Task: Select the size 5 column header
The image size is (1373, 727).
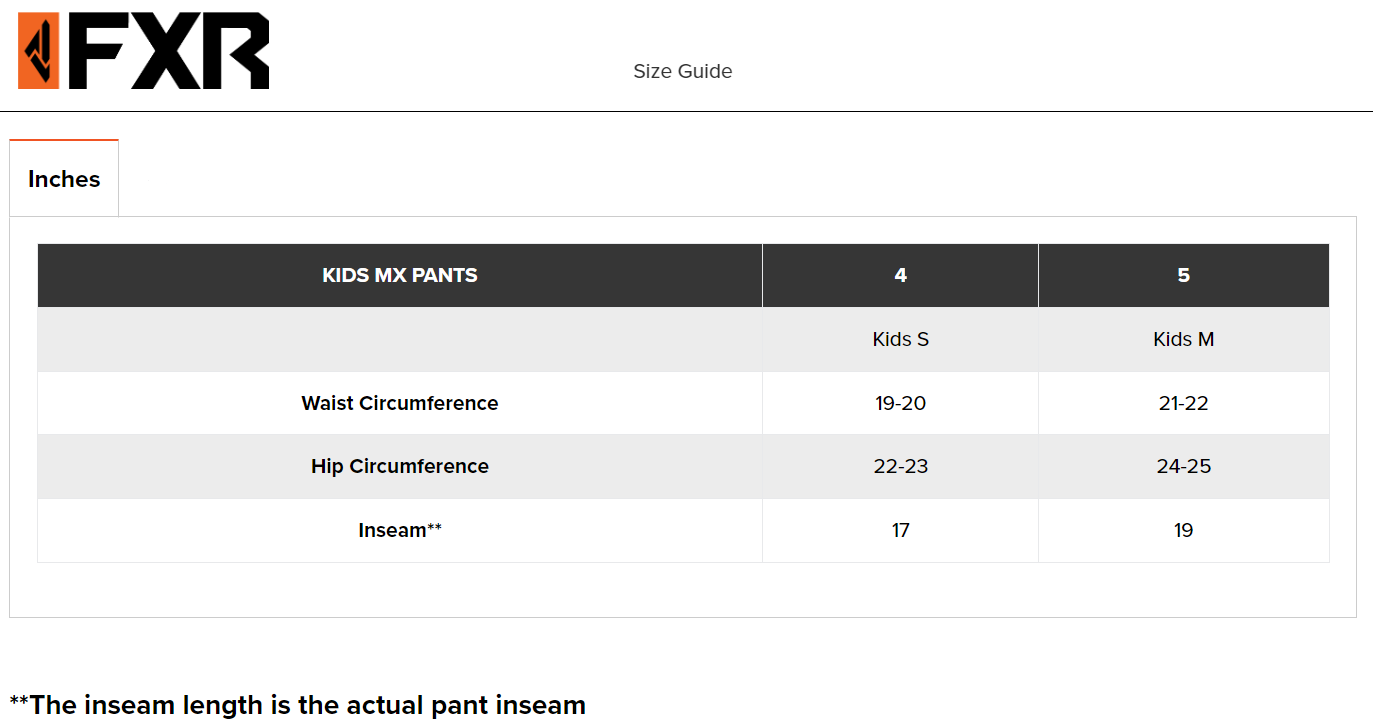Action: 1183,275
